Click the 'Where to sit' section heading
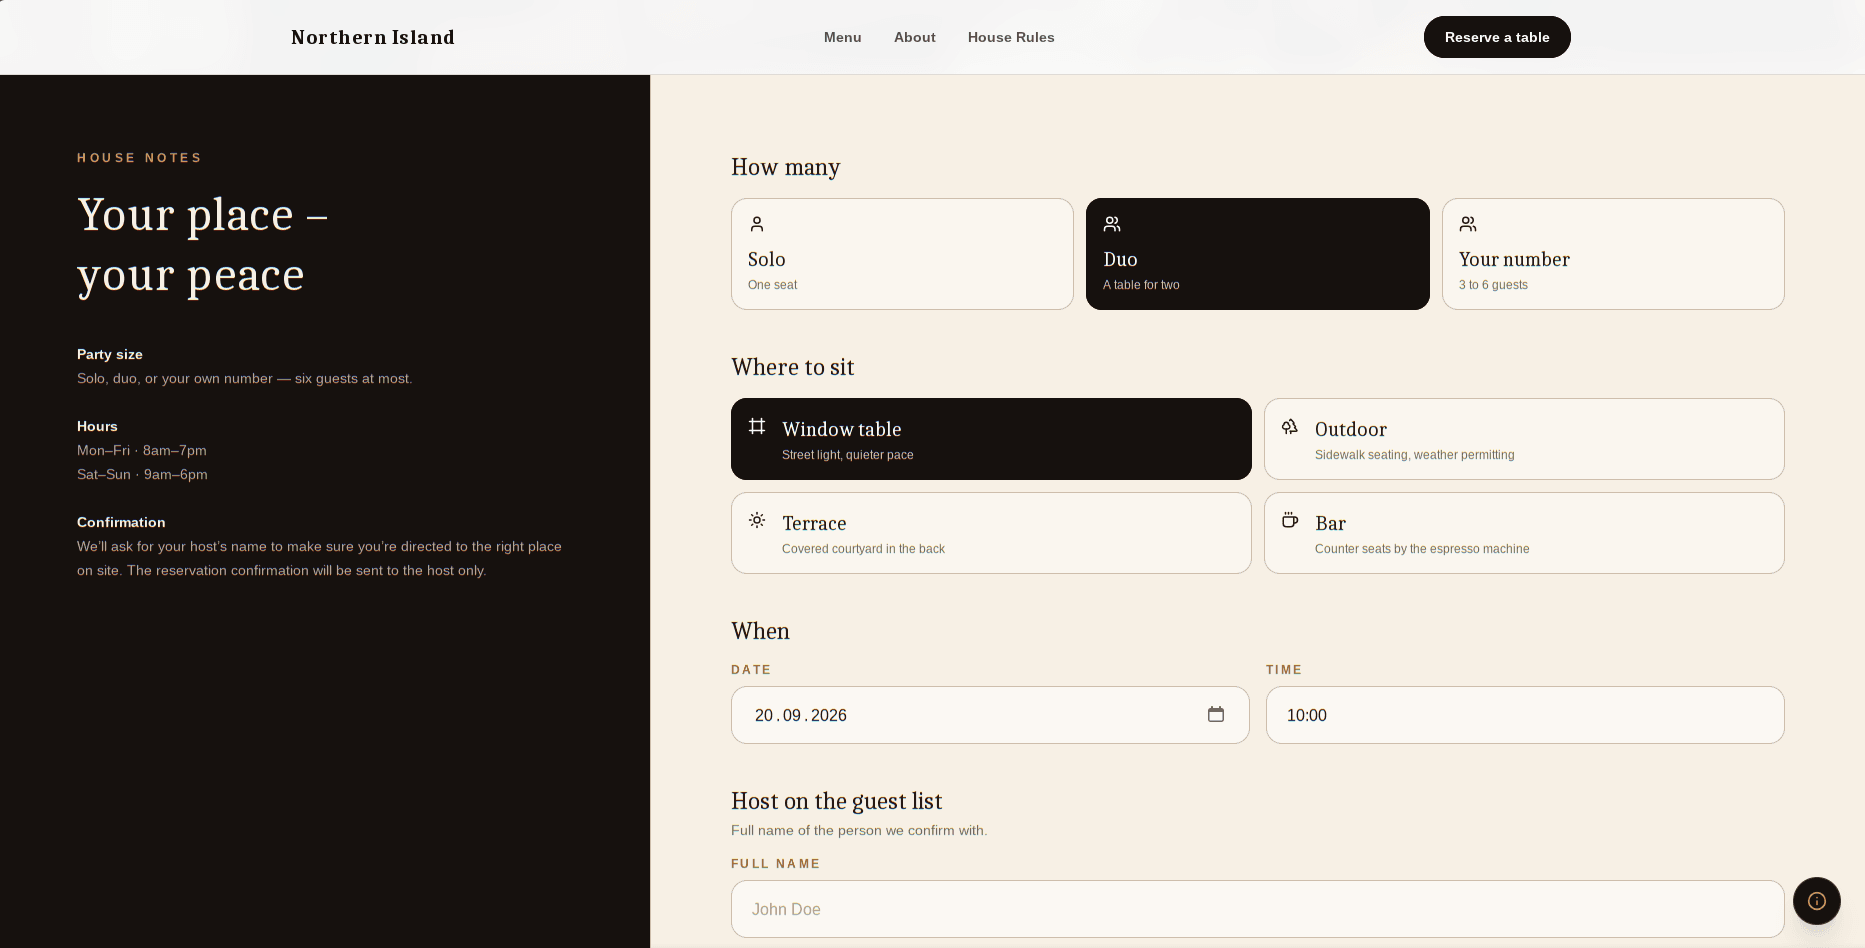The width and height of the screenshot is (1865, 948). point(792,367)
